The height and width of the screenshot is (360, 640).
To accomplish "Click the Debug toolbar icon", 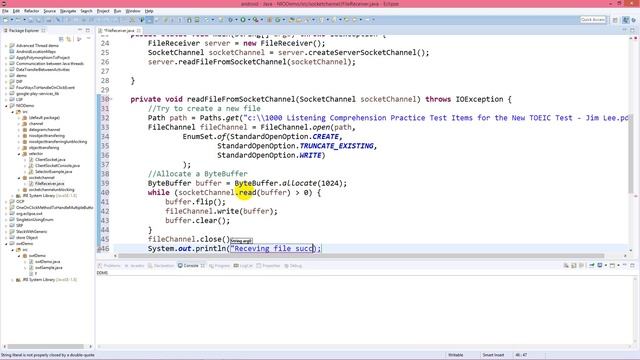I will click(x=231, y=20).
